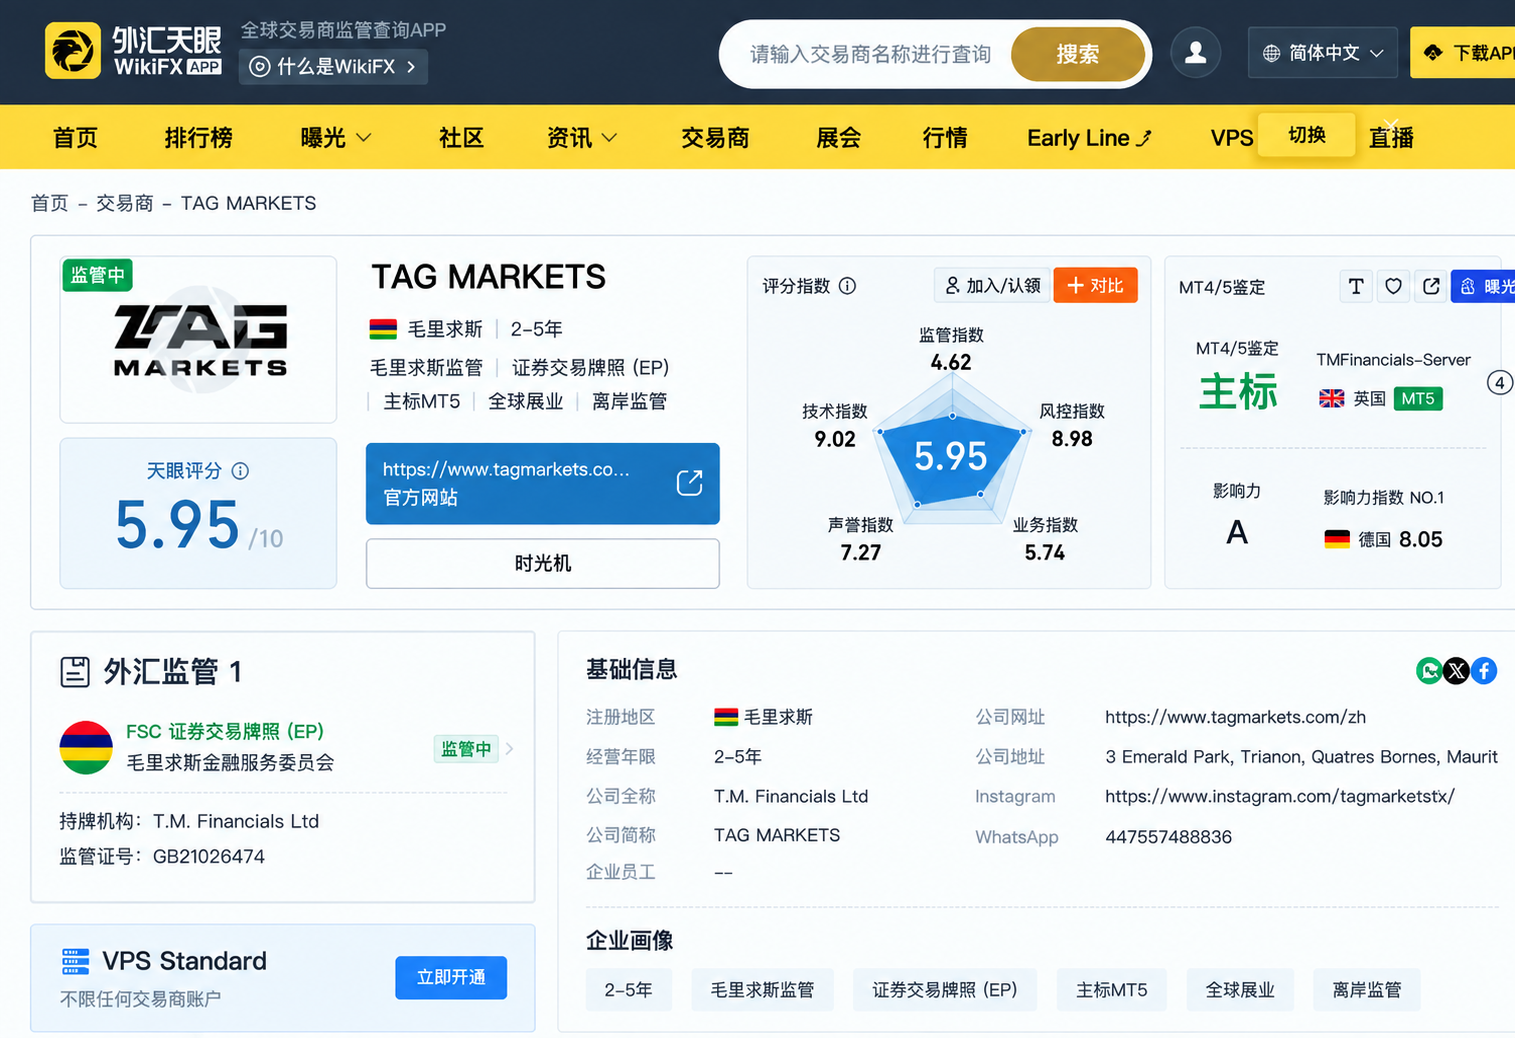The height and width of the screenshot is (1038, 1515).
Task: Open the 交易商 navigation item
Action: [x=715, y=138]
